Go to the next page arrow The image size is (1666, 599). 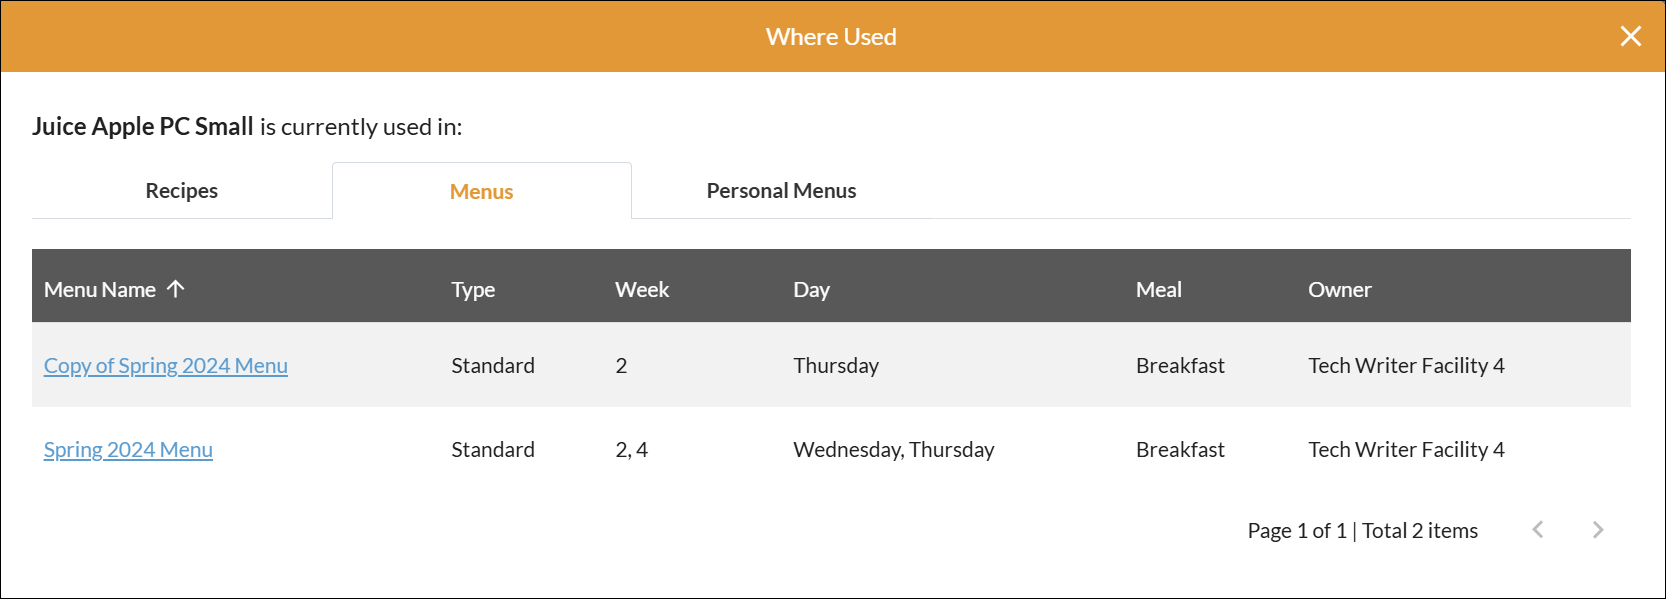[x=1597, y=530]
